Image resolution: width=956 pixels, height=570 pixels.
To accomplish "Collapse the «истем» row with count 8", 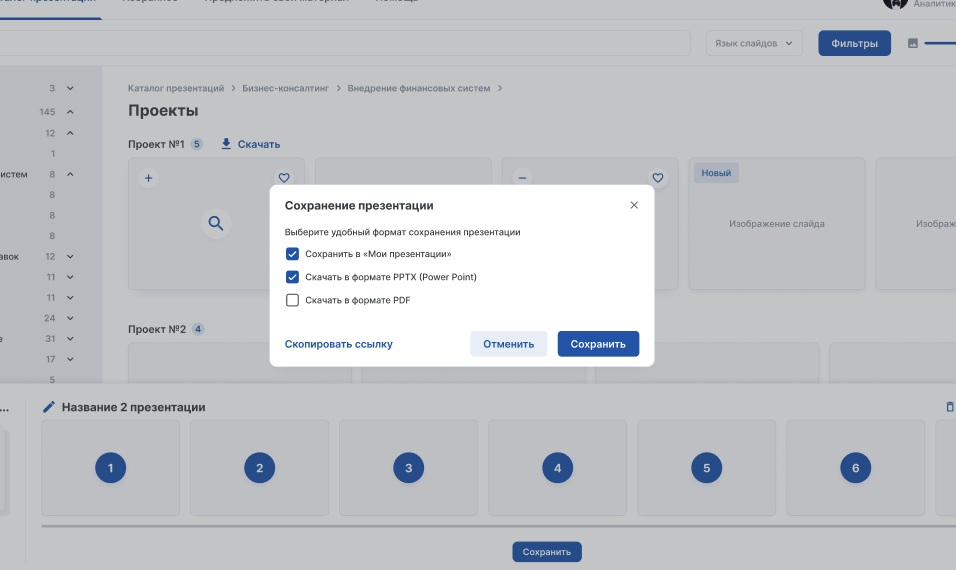I will tap(70, 174).
